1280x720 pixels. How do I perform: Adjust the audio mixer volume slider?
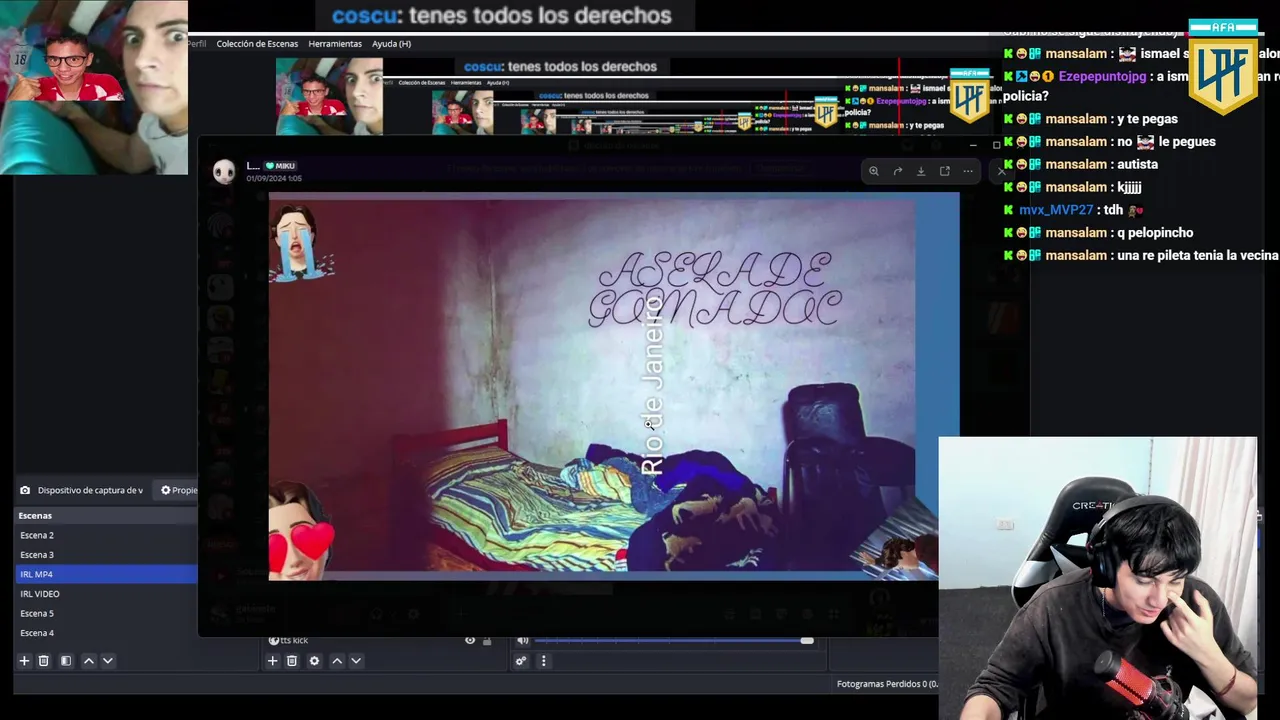(674, 640)
